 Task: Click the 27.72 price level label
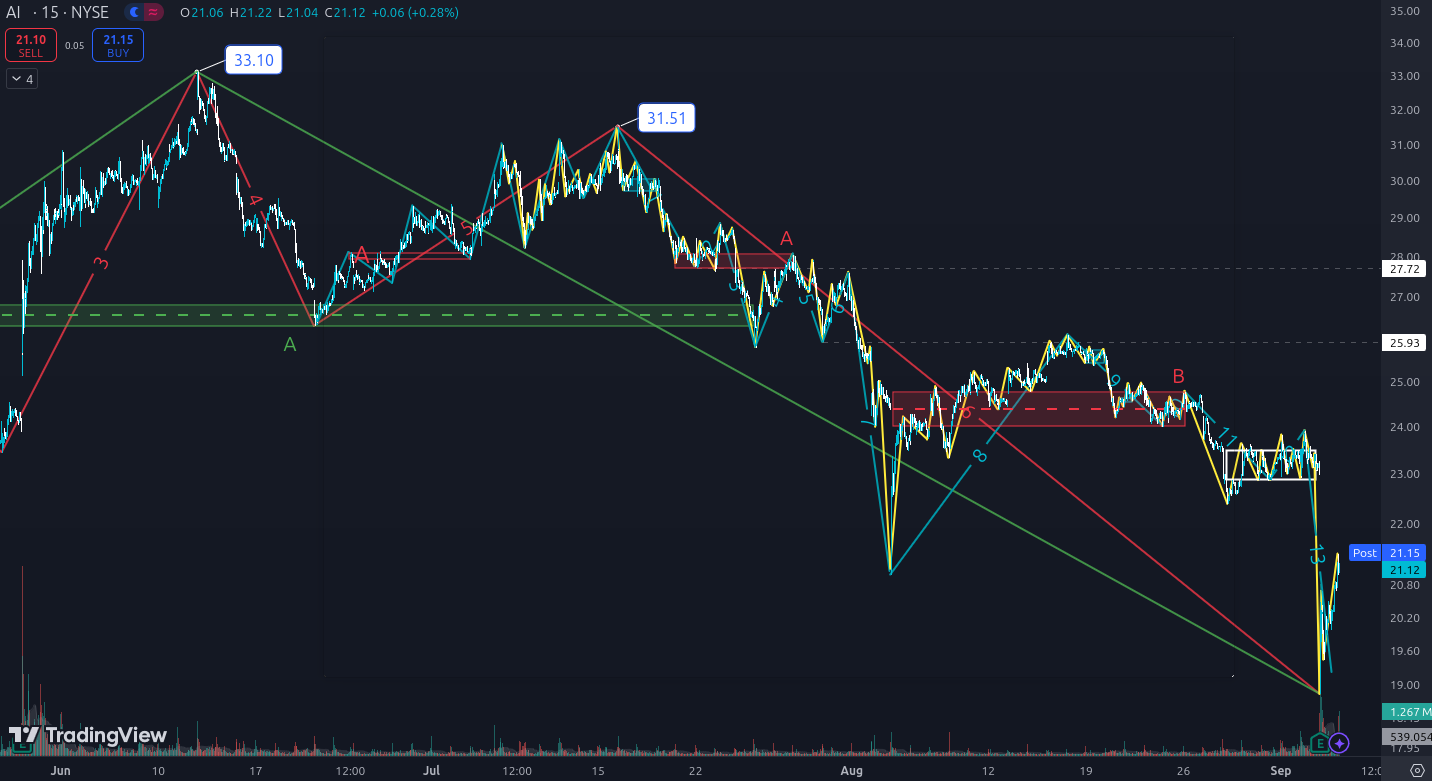click(x=1404, y=269)
